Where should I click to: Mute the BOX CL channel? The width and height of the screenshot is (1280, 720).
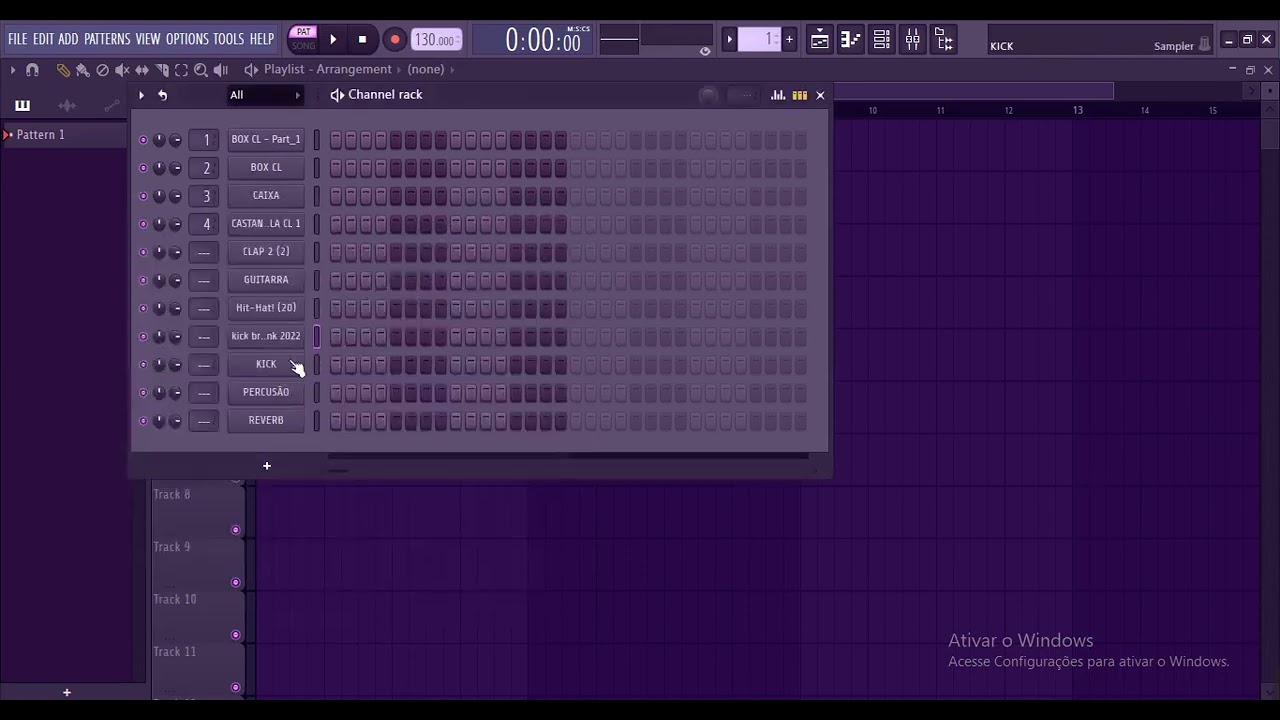[143, 168]
